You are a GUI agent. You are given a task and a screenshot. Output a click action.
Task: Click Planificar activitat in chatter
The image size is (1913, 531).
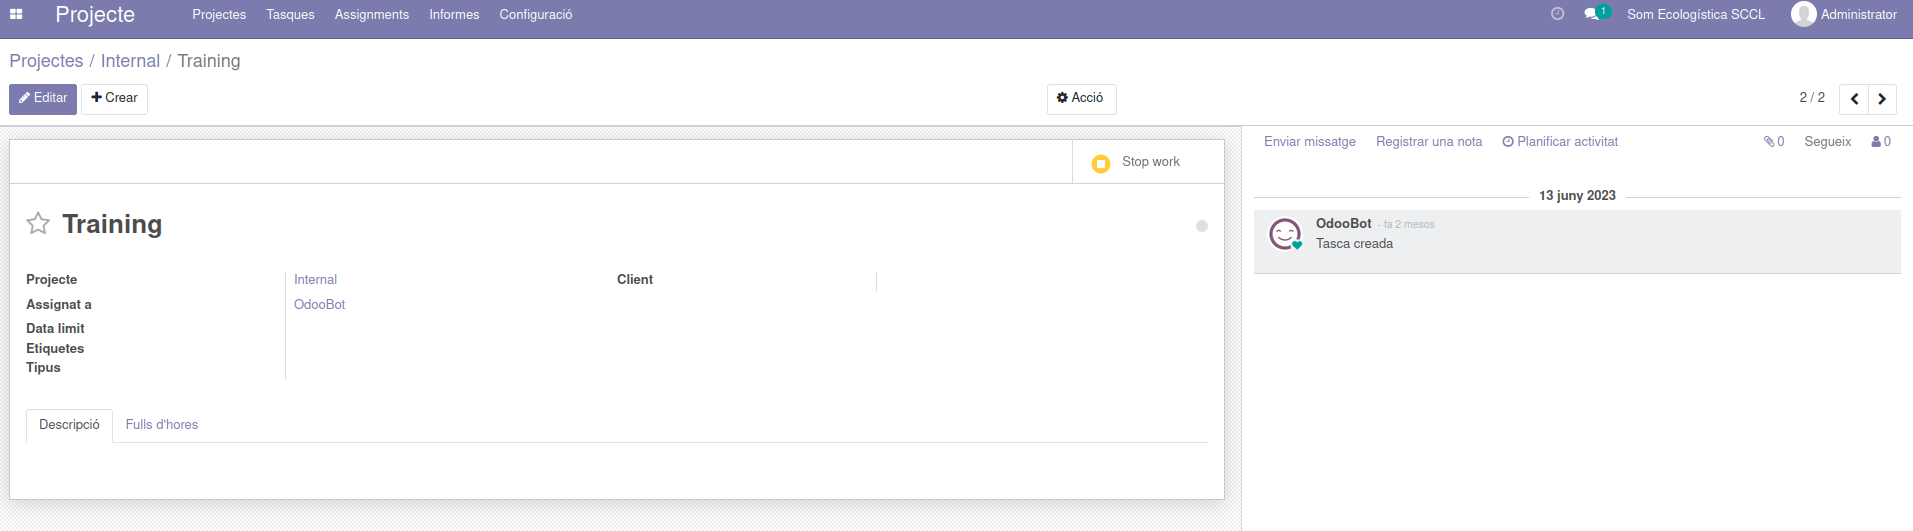[1559, 142]
